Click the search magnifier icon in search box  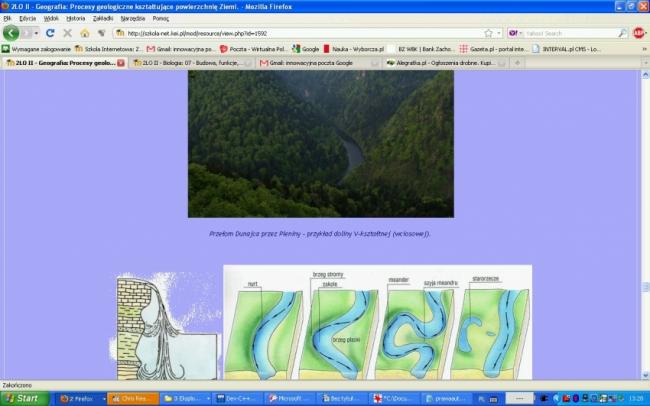623,33
